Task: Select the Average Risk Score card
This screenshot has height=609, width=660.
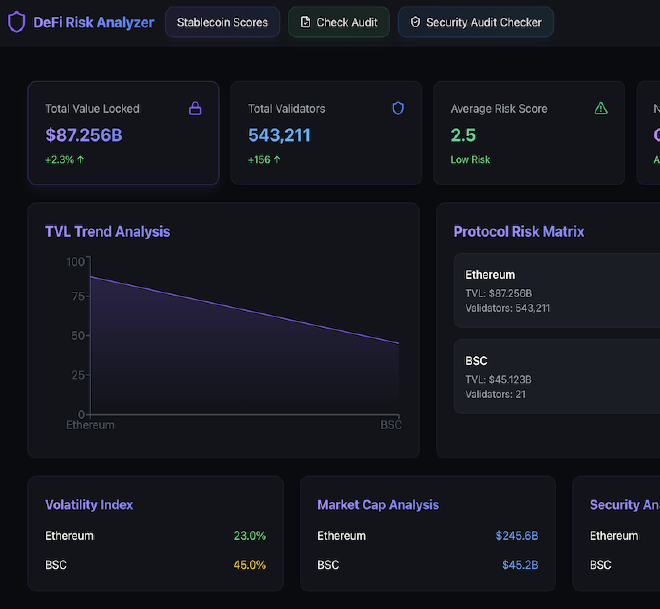Action: click(529, 133)
